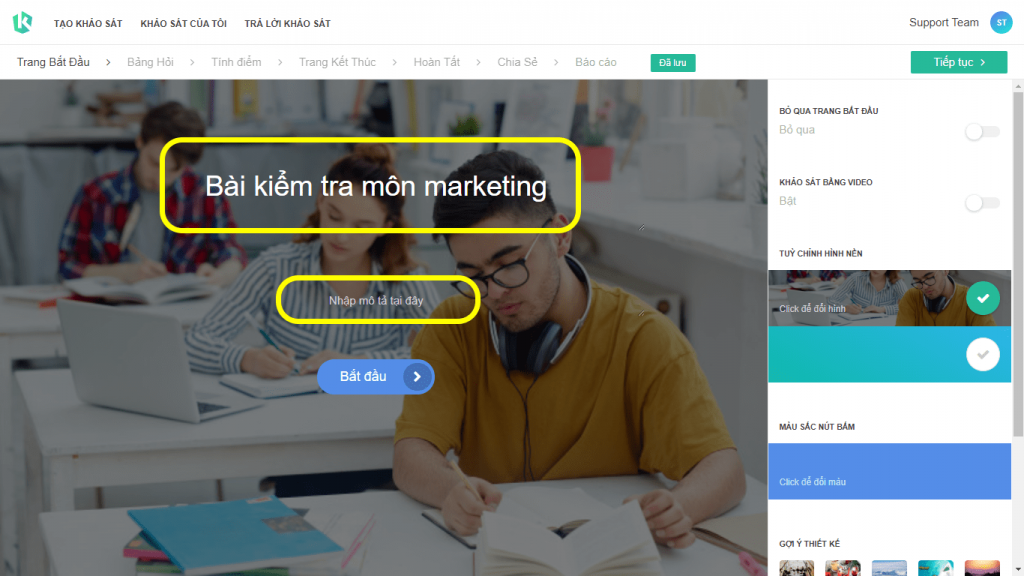
Task: Toggle the Bỏ qua start page switch
Action: [x=982, y=131]
